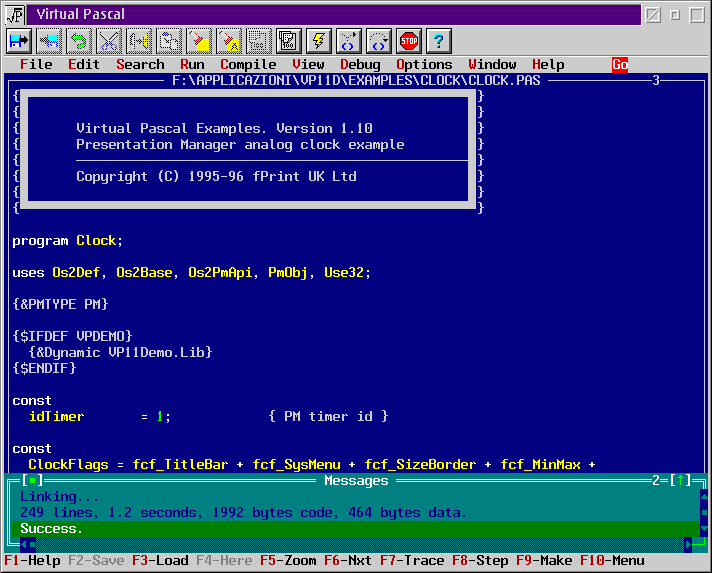Zoom the Messages window with up arrow
This screenshot has height=573, width=712.
680,480
